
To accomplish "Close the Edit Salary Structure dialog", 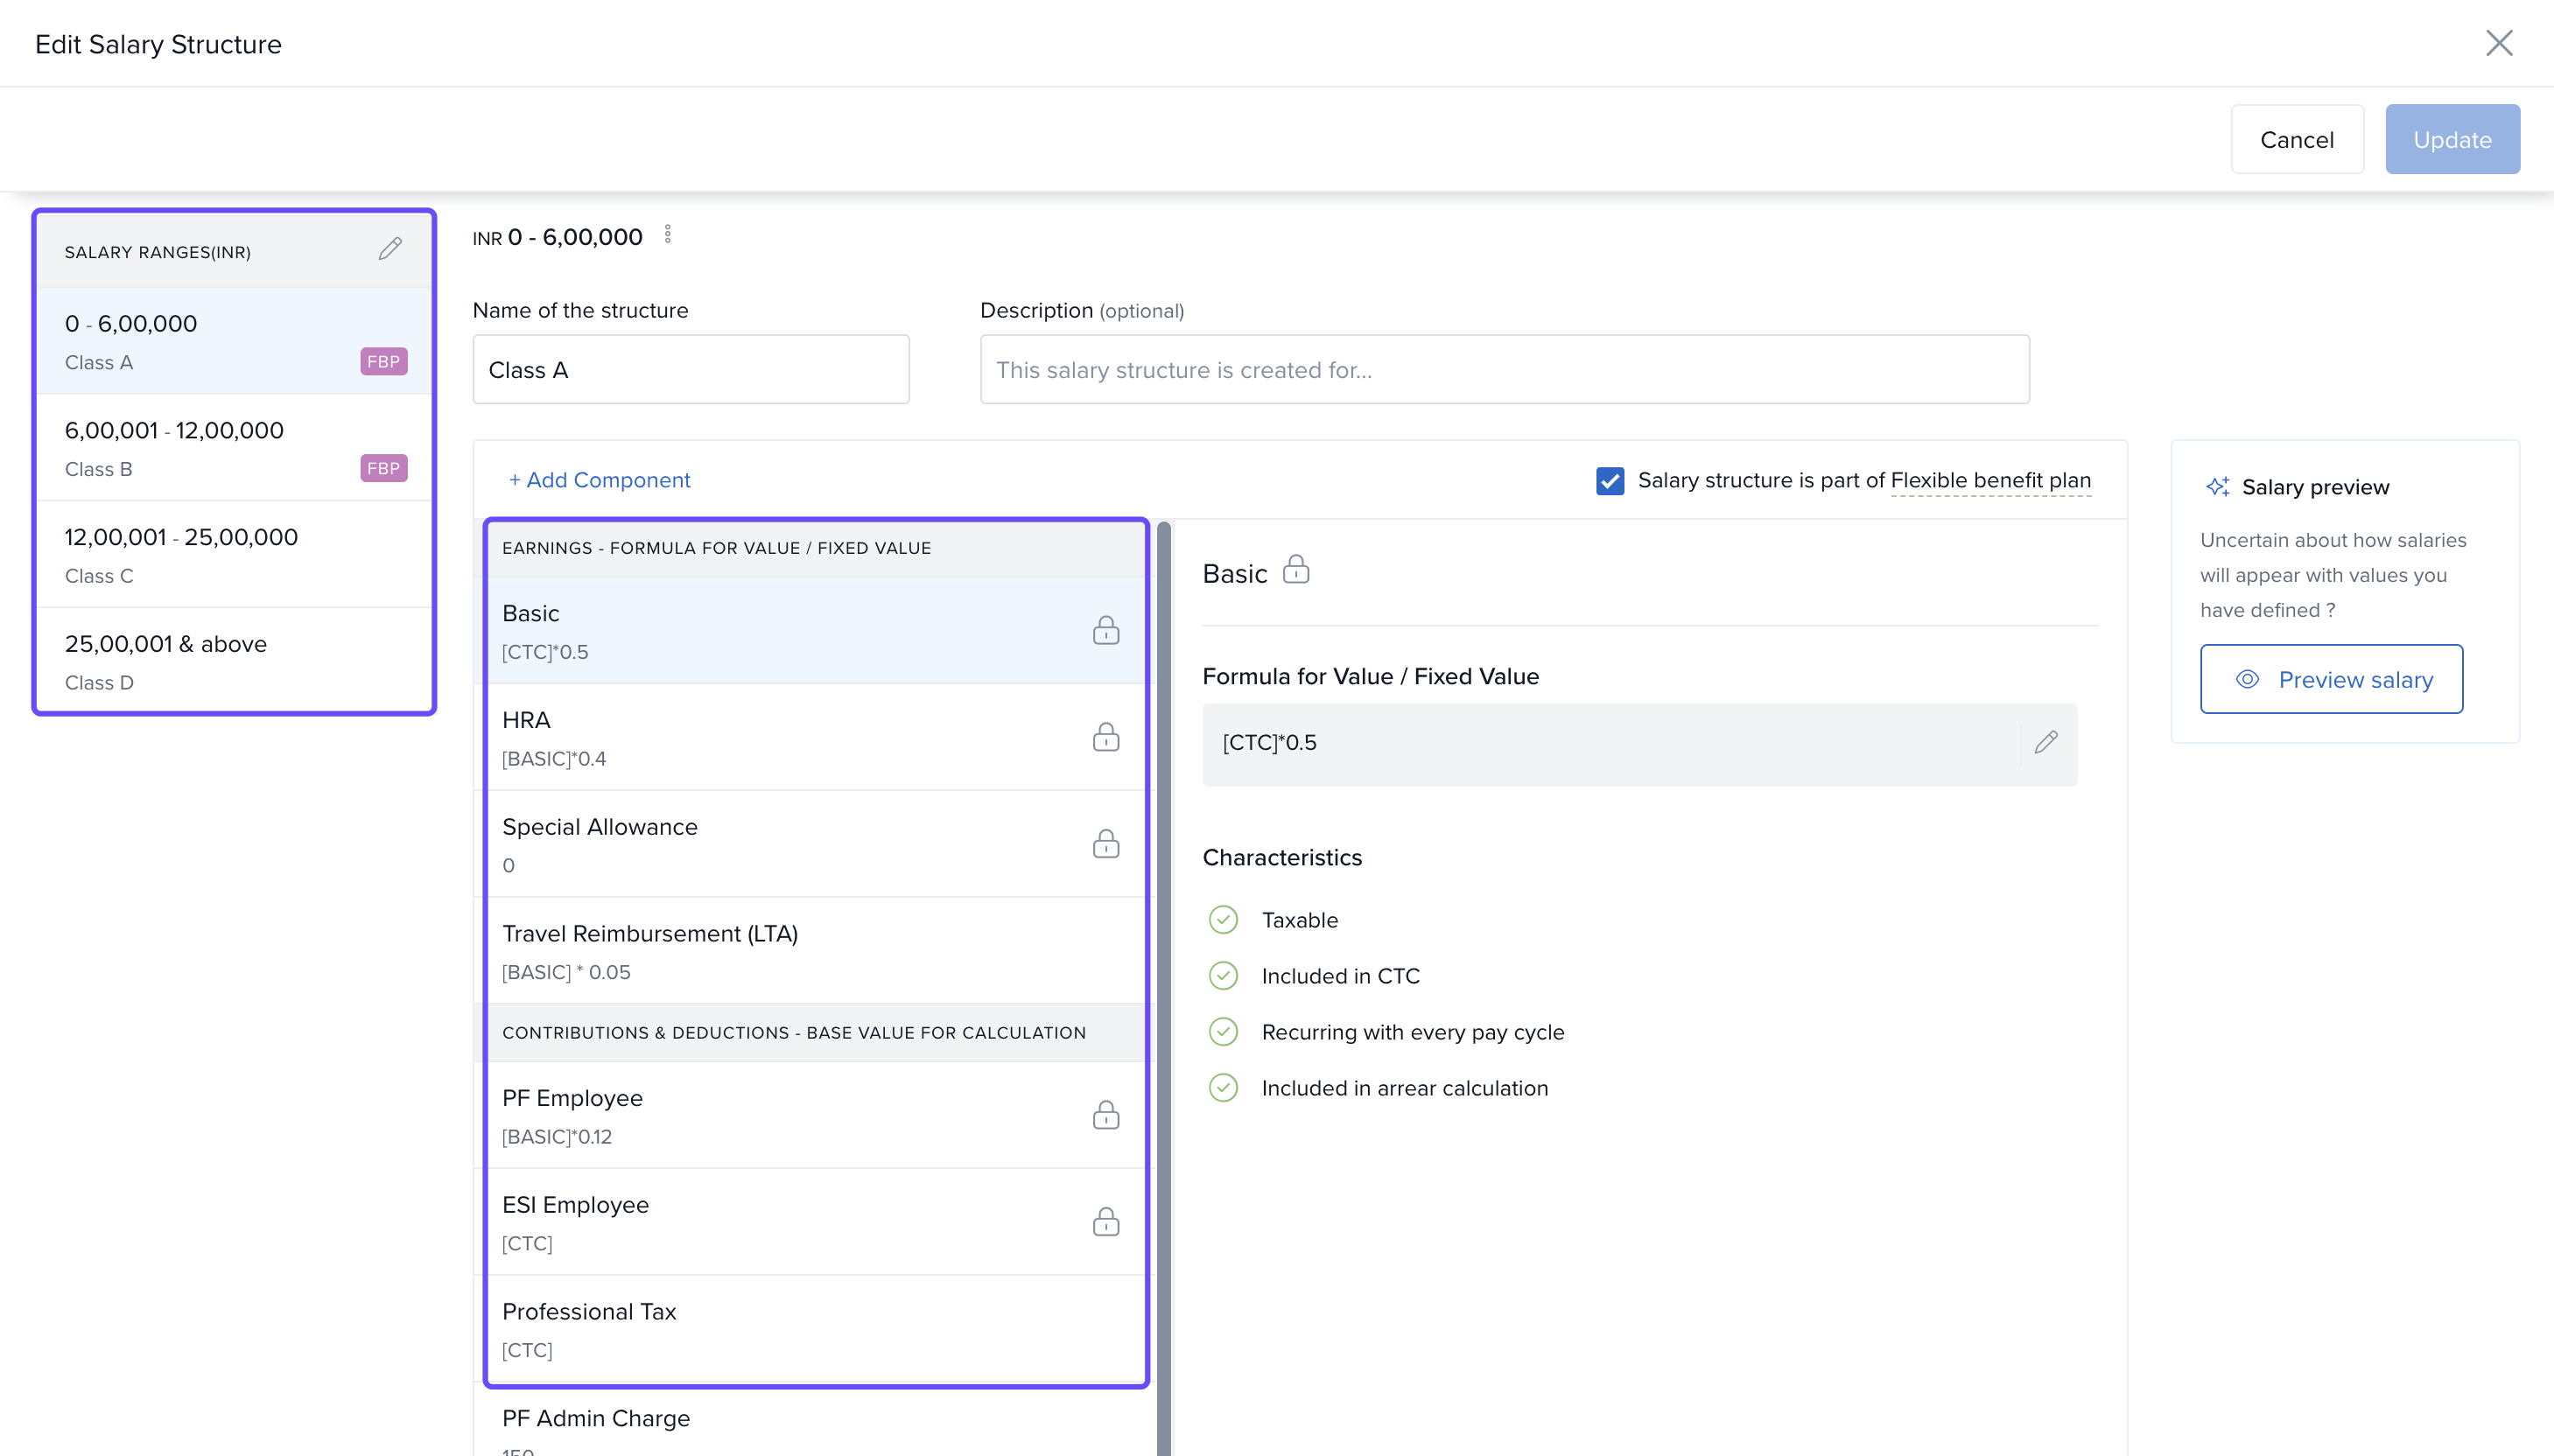I will coord(2498,43).
